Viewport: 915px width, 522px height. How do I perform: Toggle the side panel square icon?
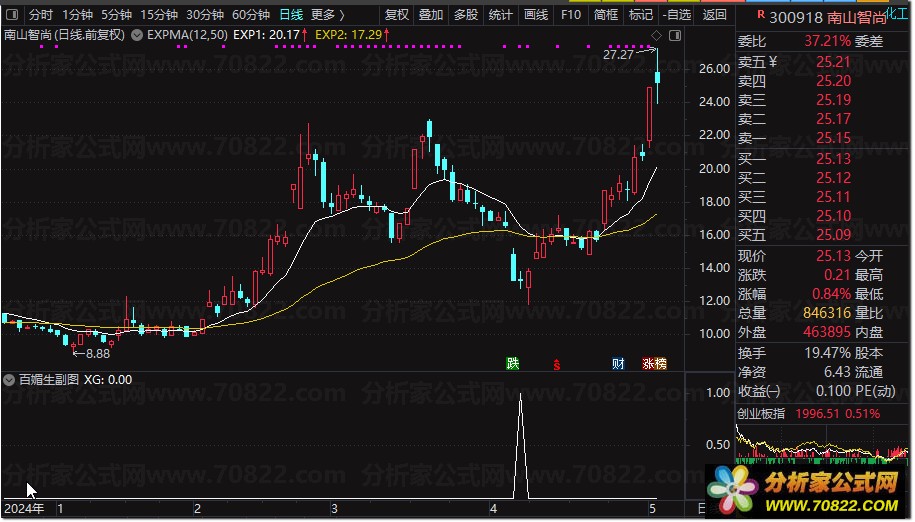[675, 36]
